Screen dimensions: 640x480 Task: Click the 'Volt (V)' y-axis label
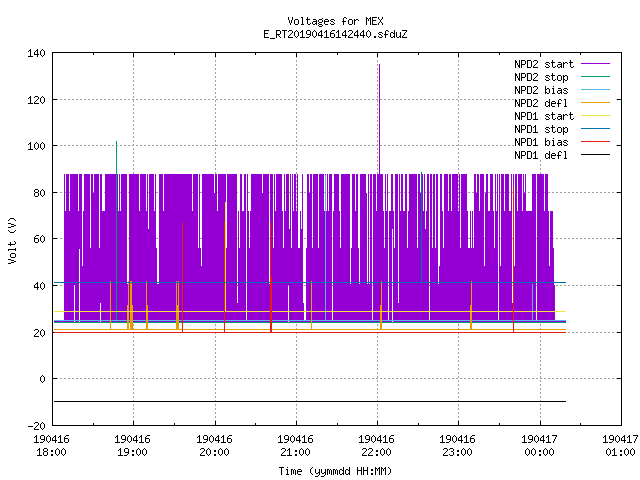(12, 240)
